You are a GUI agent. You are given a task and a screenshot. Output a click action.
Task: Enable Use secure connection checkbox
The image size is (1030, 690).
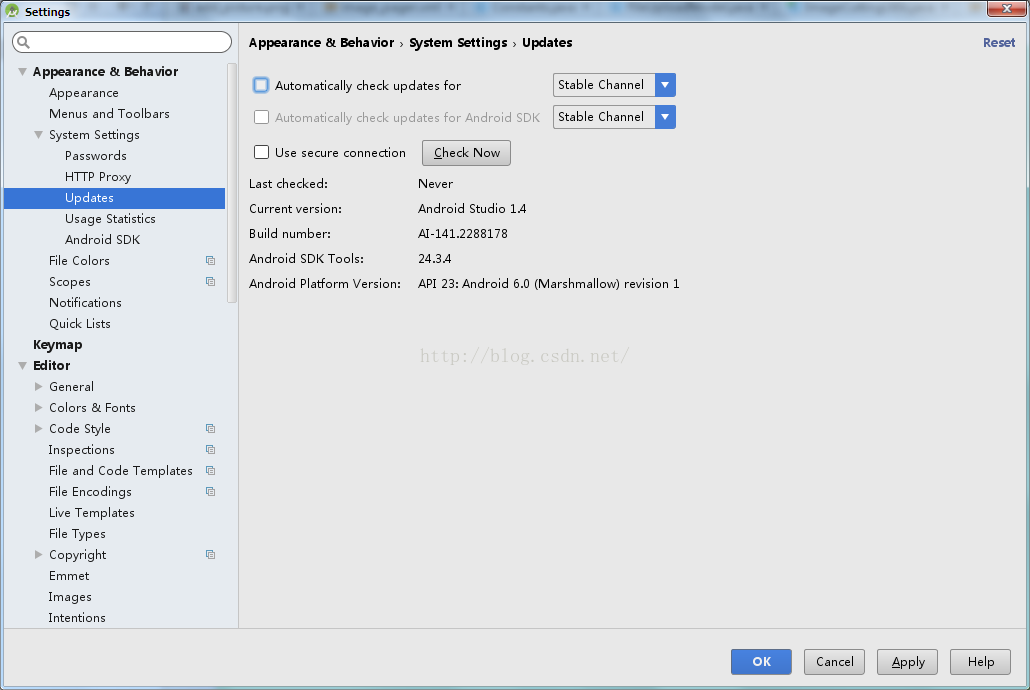tap(261, 152)
